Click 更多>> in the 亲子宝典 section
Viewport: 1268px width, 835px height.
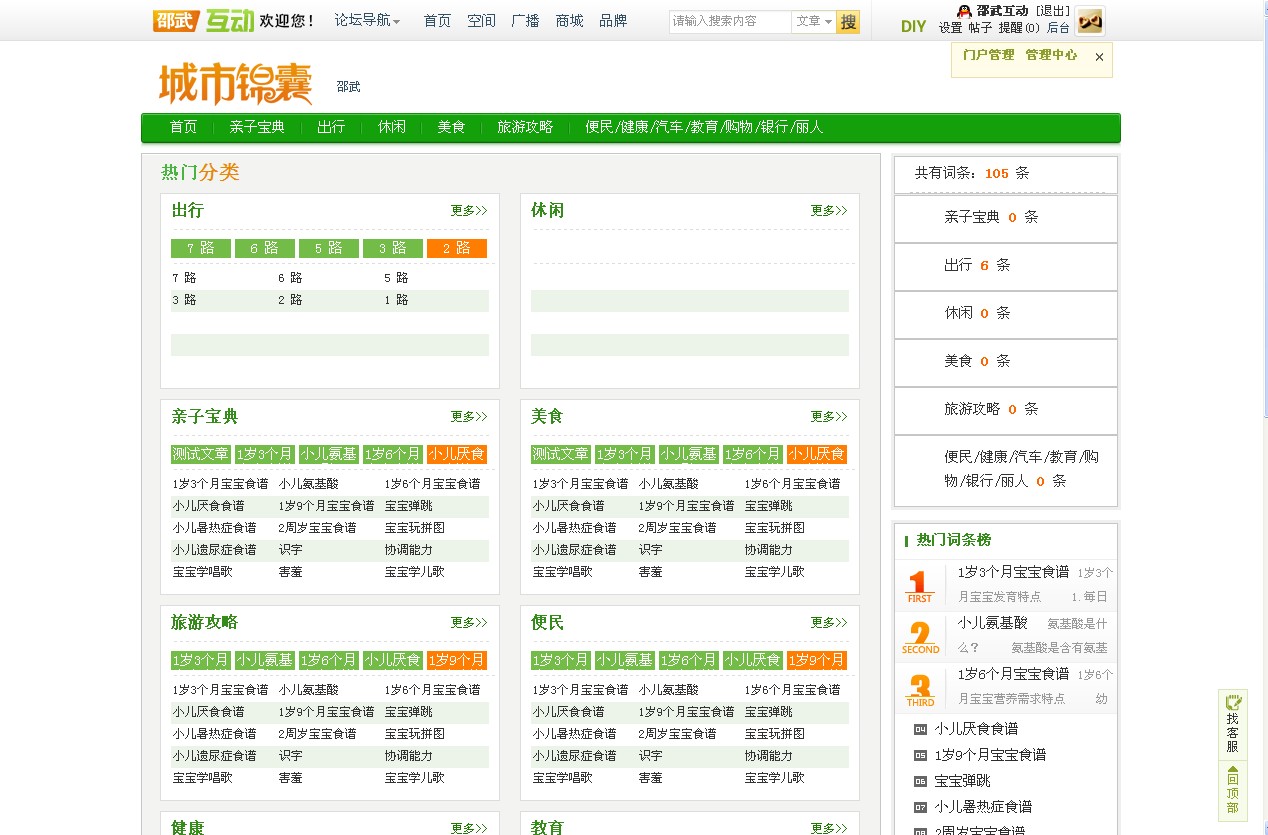click(469, 417)
